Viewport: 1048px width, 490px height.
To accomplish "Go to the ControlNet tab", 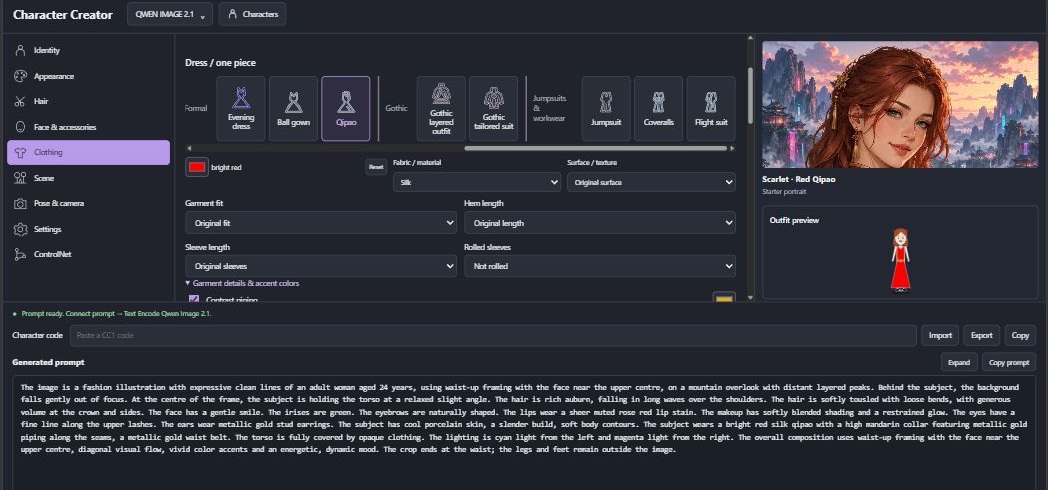I will [88, 255].
